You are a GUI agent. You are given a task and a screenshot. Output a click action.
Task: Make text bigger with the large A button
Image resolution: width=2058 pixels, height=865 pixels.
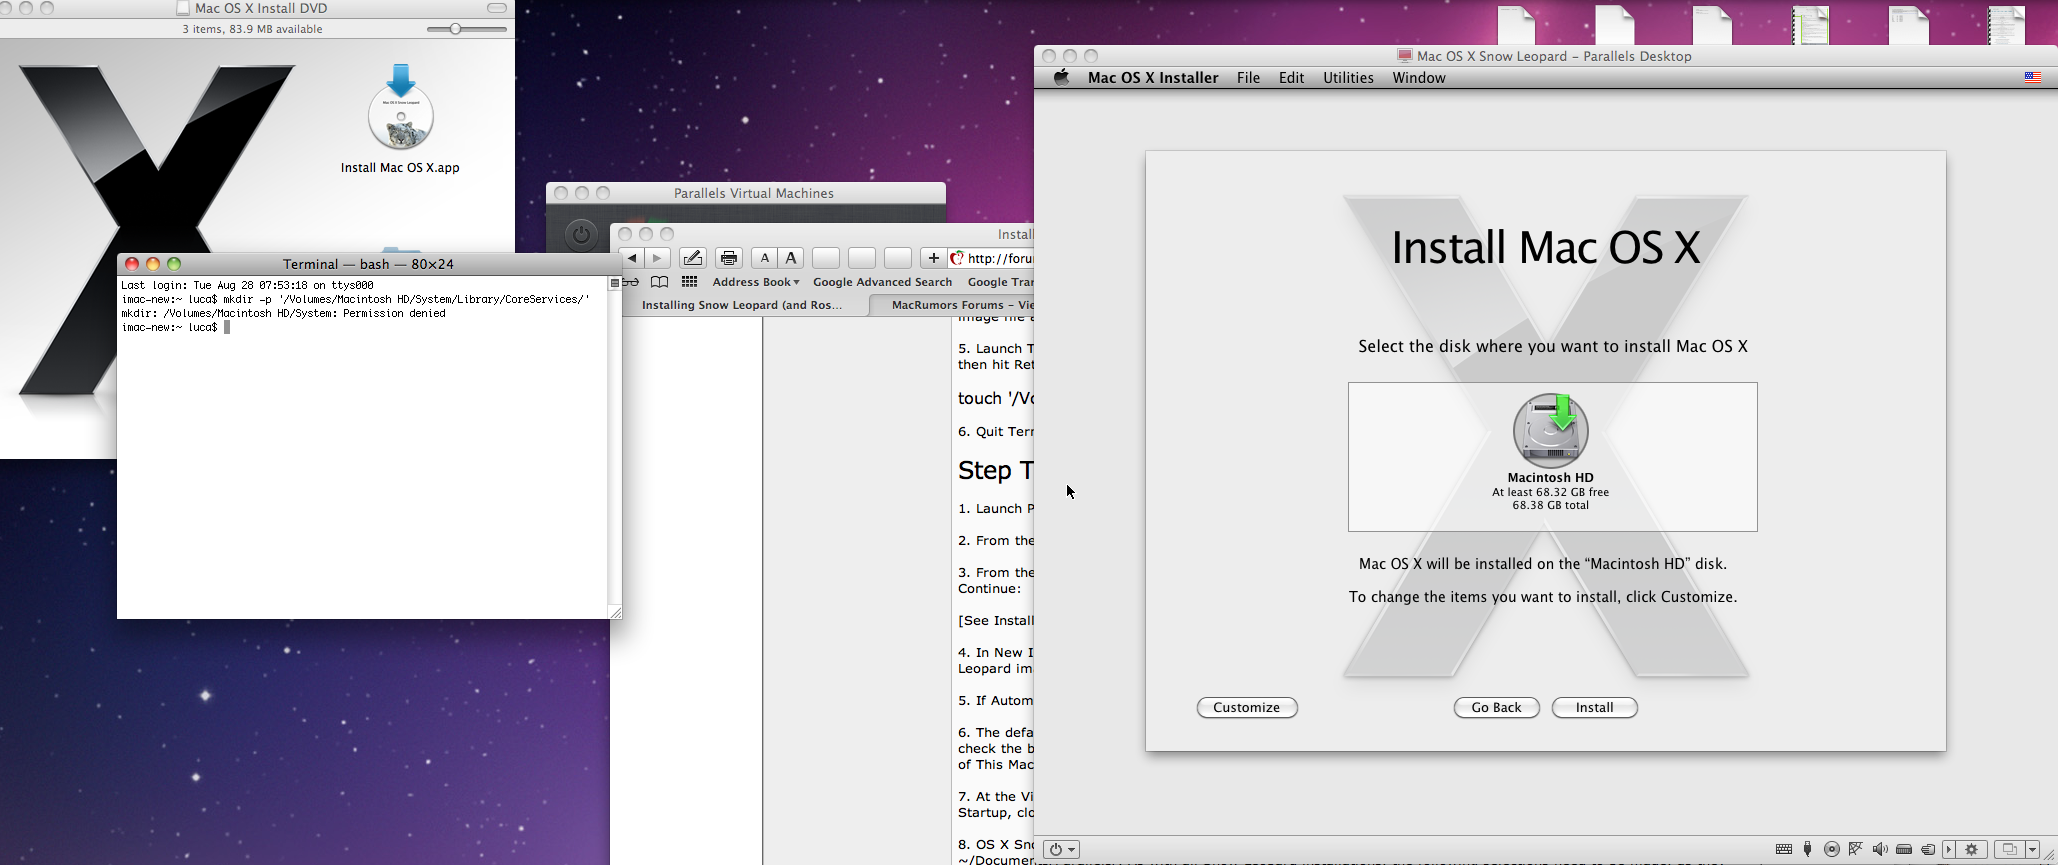coord(791,258)
